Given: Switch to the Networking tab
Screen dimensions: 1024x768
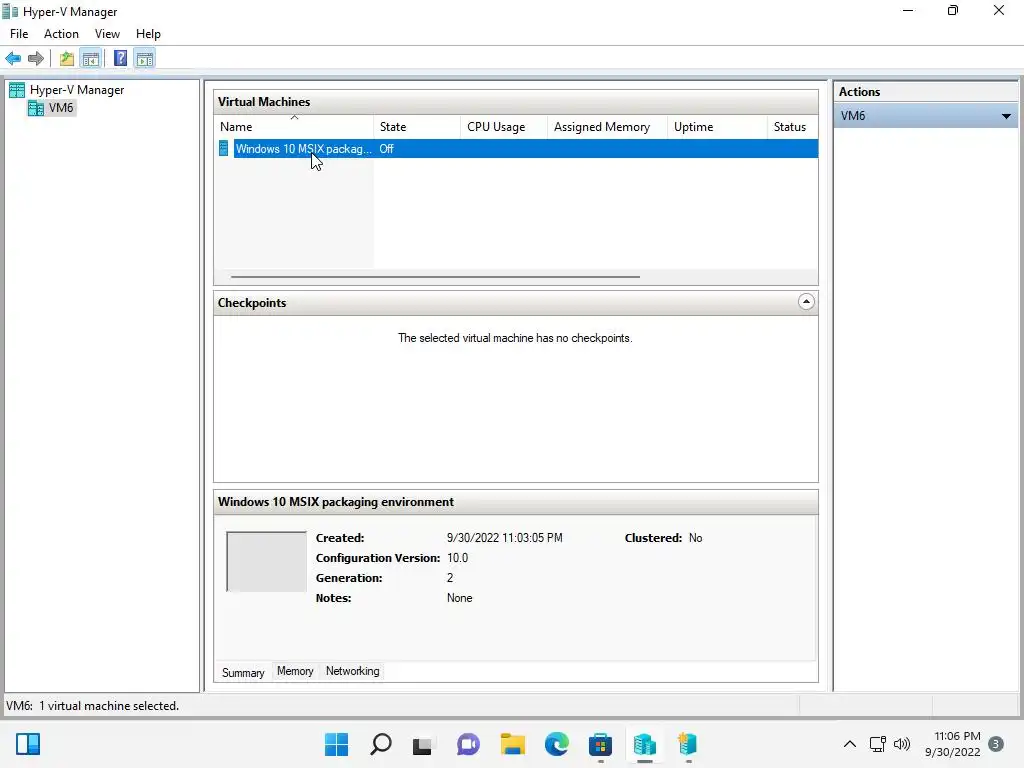Looking at the screenshot, I should 353,671.
